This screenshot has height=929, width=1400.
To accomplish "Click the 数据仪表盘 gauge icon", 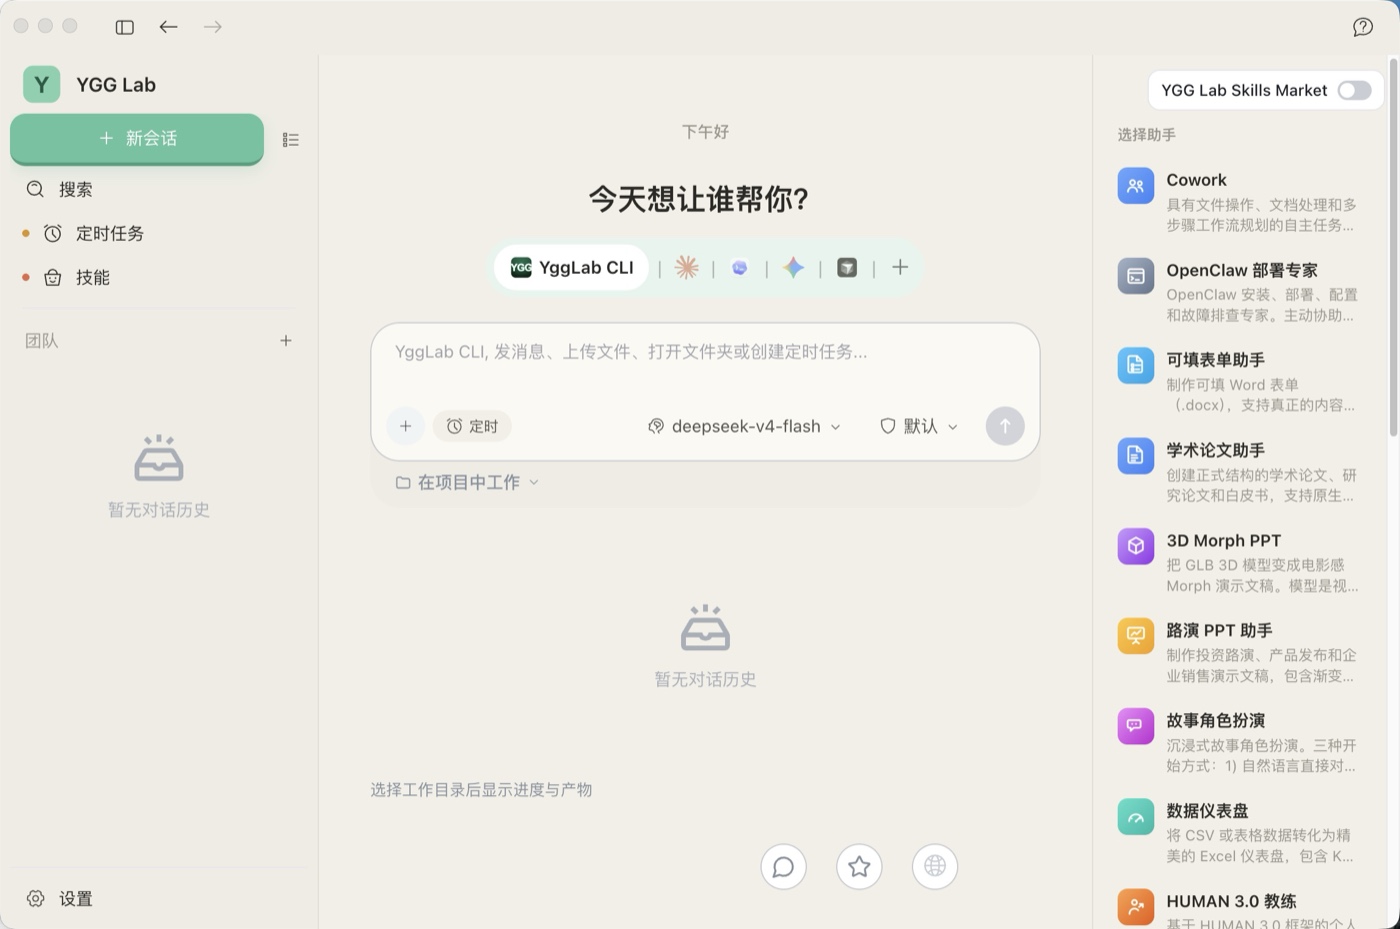I will click(1135, 816).
